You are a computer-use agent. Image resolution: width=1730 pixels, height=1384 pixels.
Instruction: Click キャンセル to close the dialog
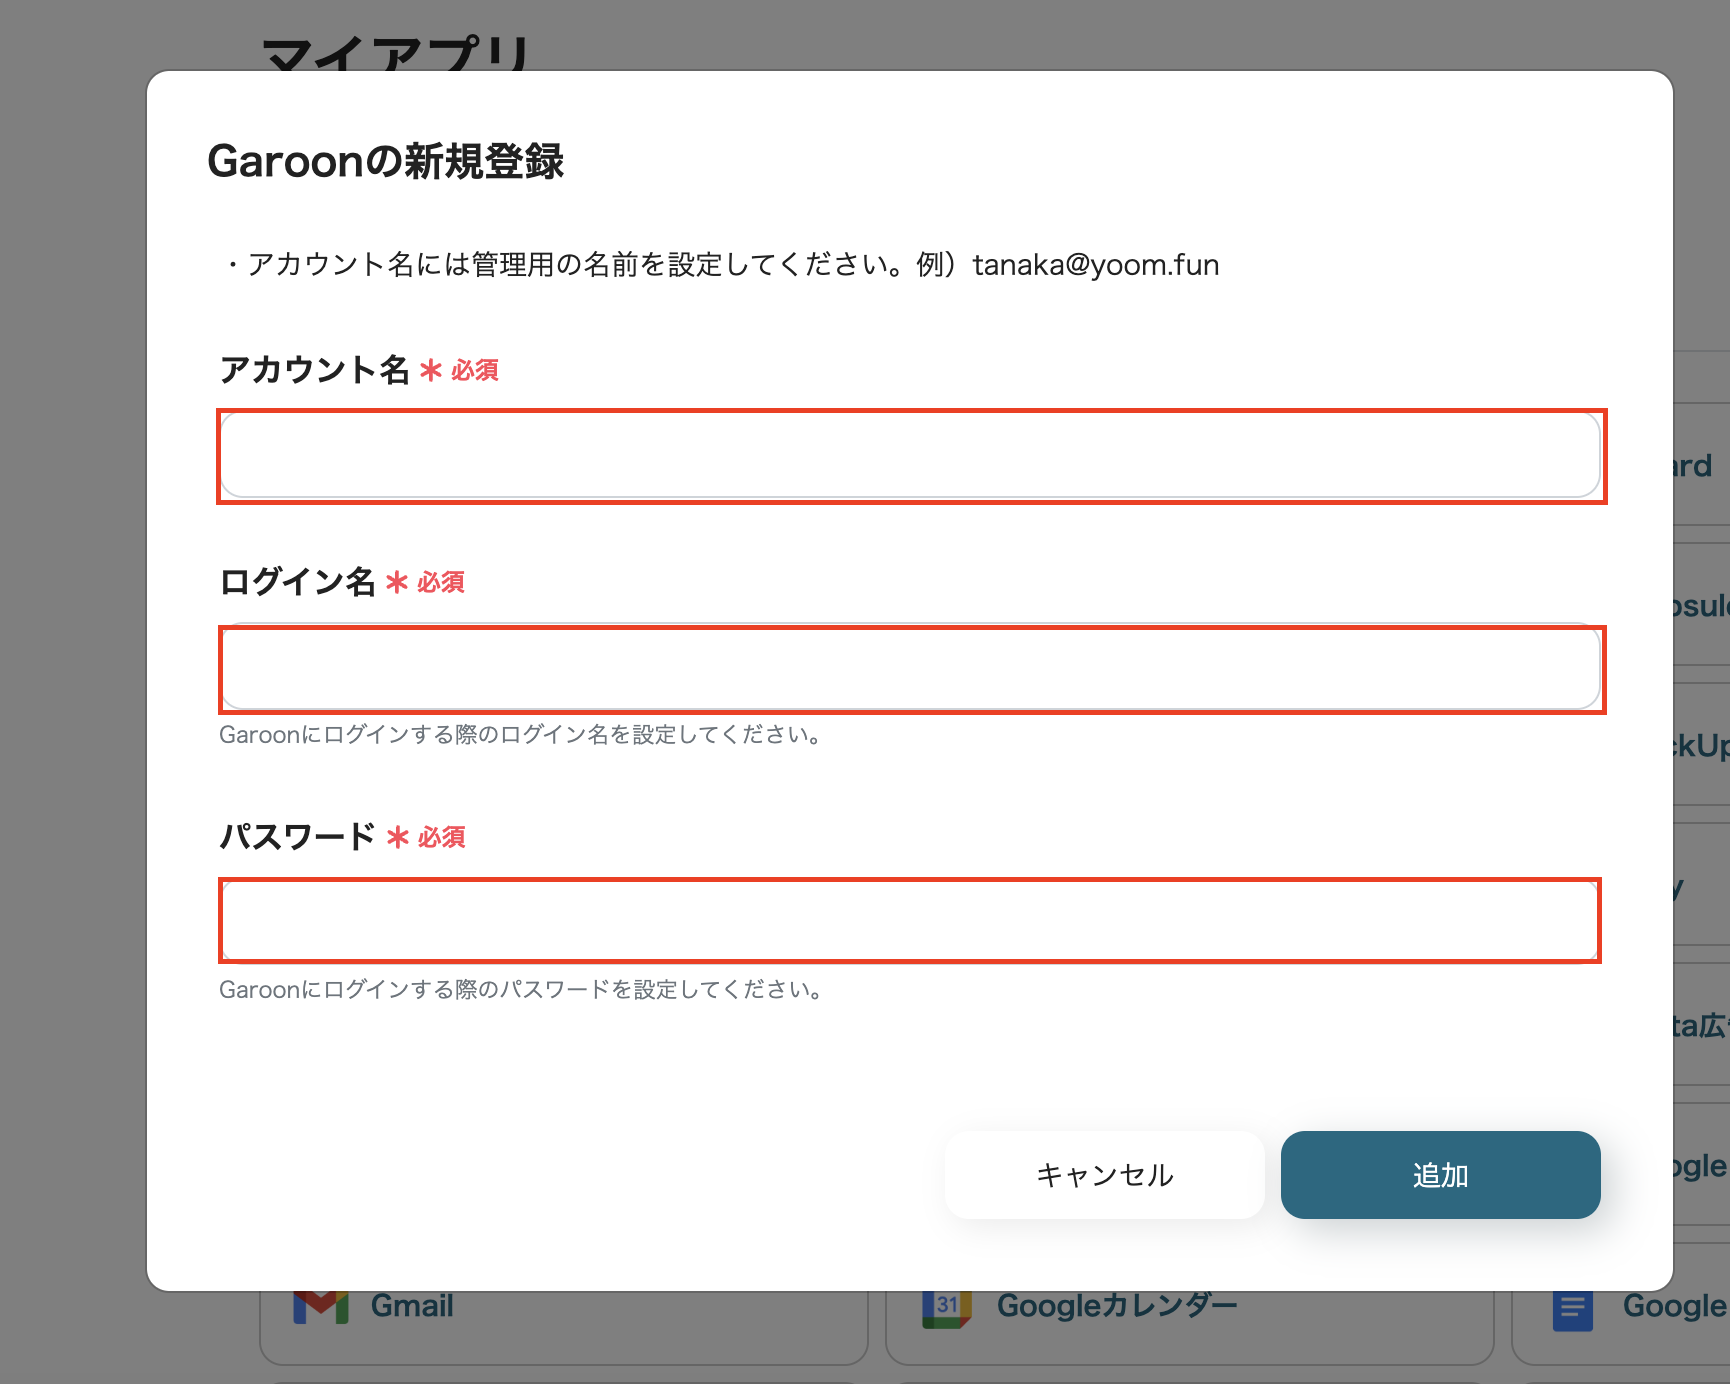click(1103, 1175)
